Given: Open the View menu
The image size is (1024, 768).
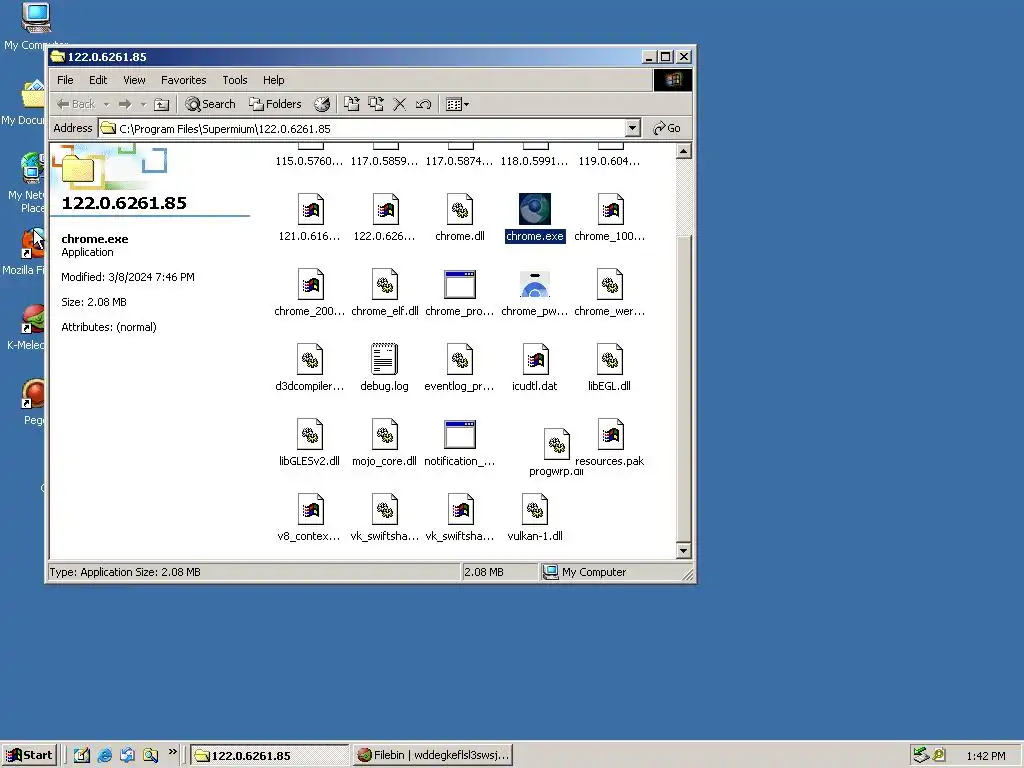Looking at the screenshot, I should pos(135,80).
